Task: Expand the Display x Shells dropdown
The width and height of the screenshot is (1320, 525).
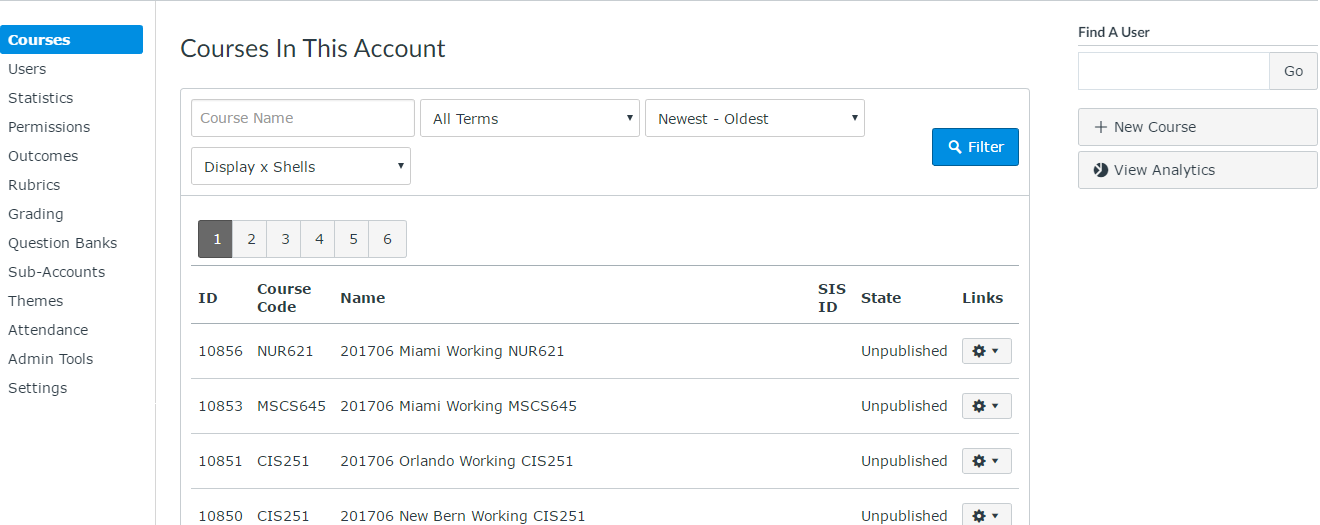Action: click(x=301, y=167)
